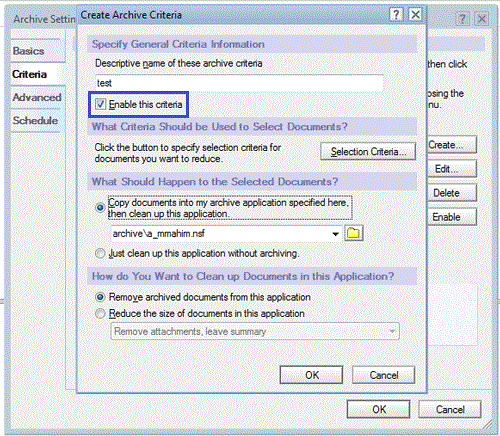
Task: Confirm with OK in Create Archive Criteria
Action: coord(311,375)
